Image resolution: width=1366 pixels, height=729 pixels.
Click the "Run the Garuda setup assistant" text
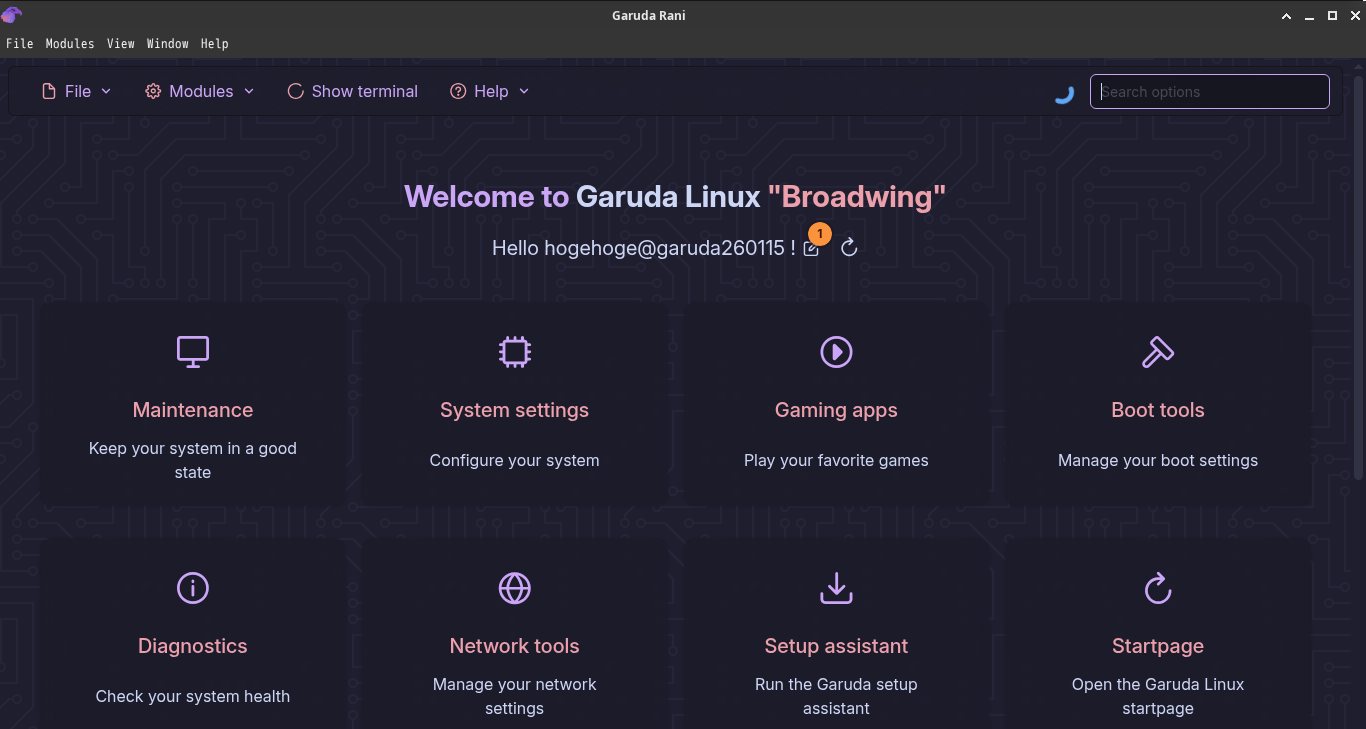tap(836, 696)
